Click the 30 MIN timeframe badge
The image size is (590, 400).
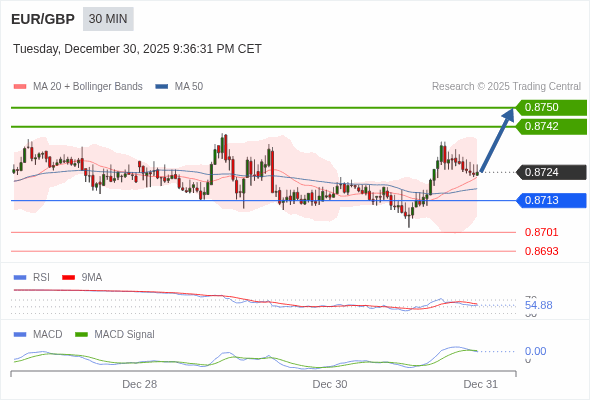click(108, 19)
